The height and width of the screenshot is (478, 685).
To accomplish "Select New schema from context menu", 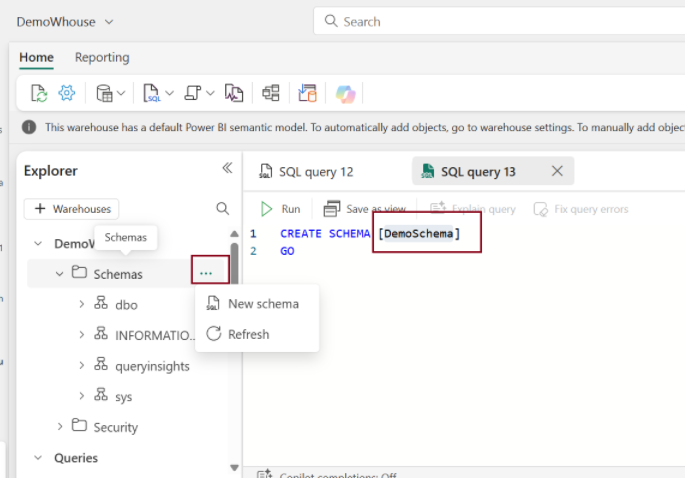I will coord(256,303).
